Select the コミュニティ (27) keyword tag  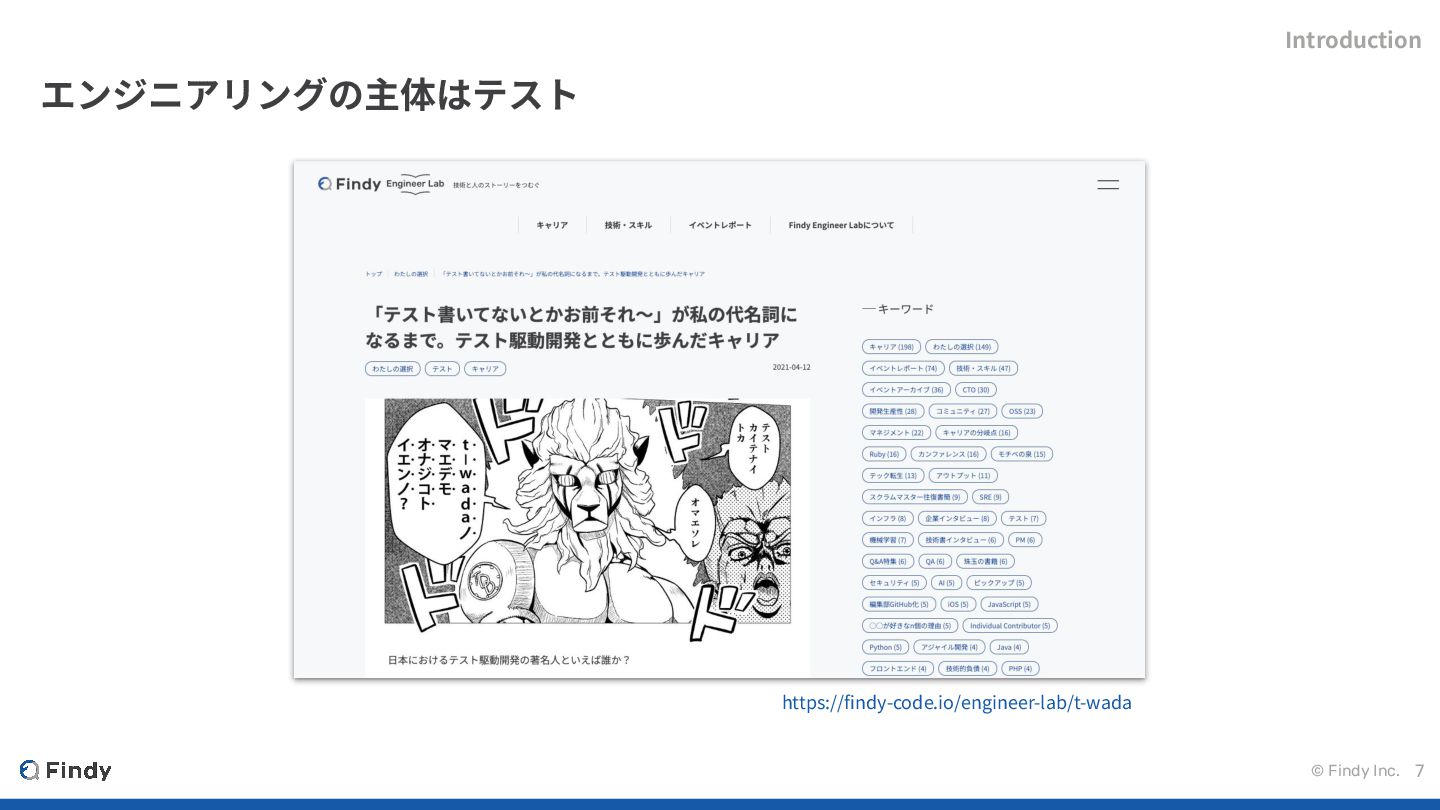(962, 411)
